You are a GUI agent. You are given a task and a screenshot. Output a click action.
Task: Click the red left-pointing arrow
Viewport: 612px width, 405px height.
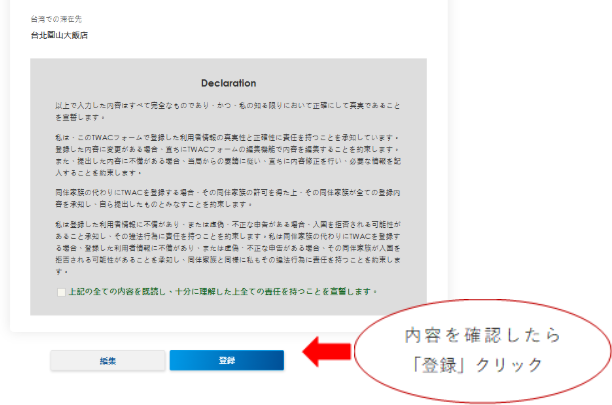click(x=325, y=350)
